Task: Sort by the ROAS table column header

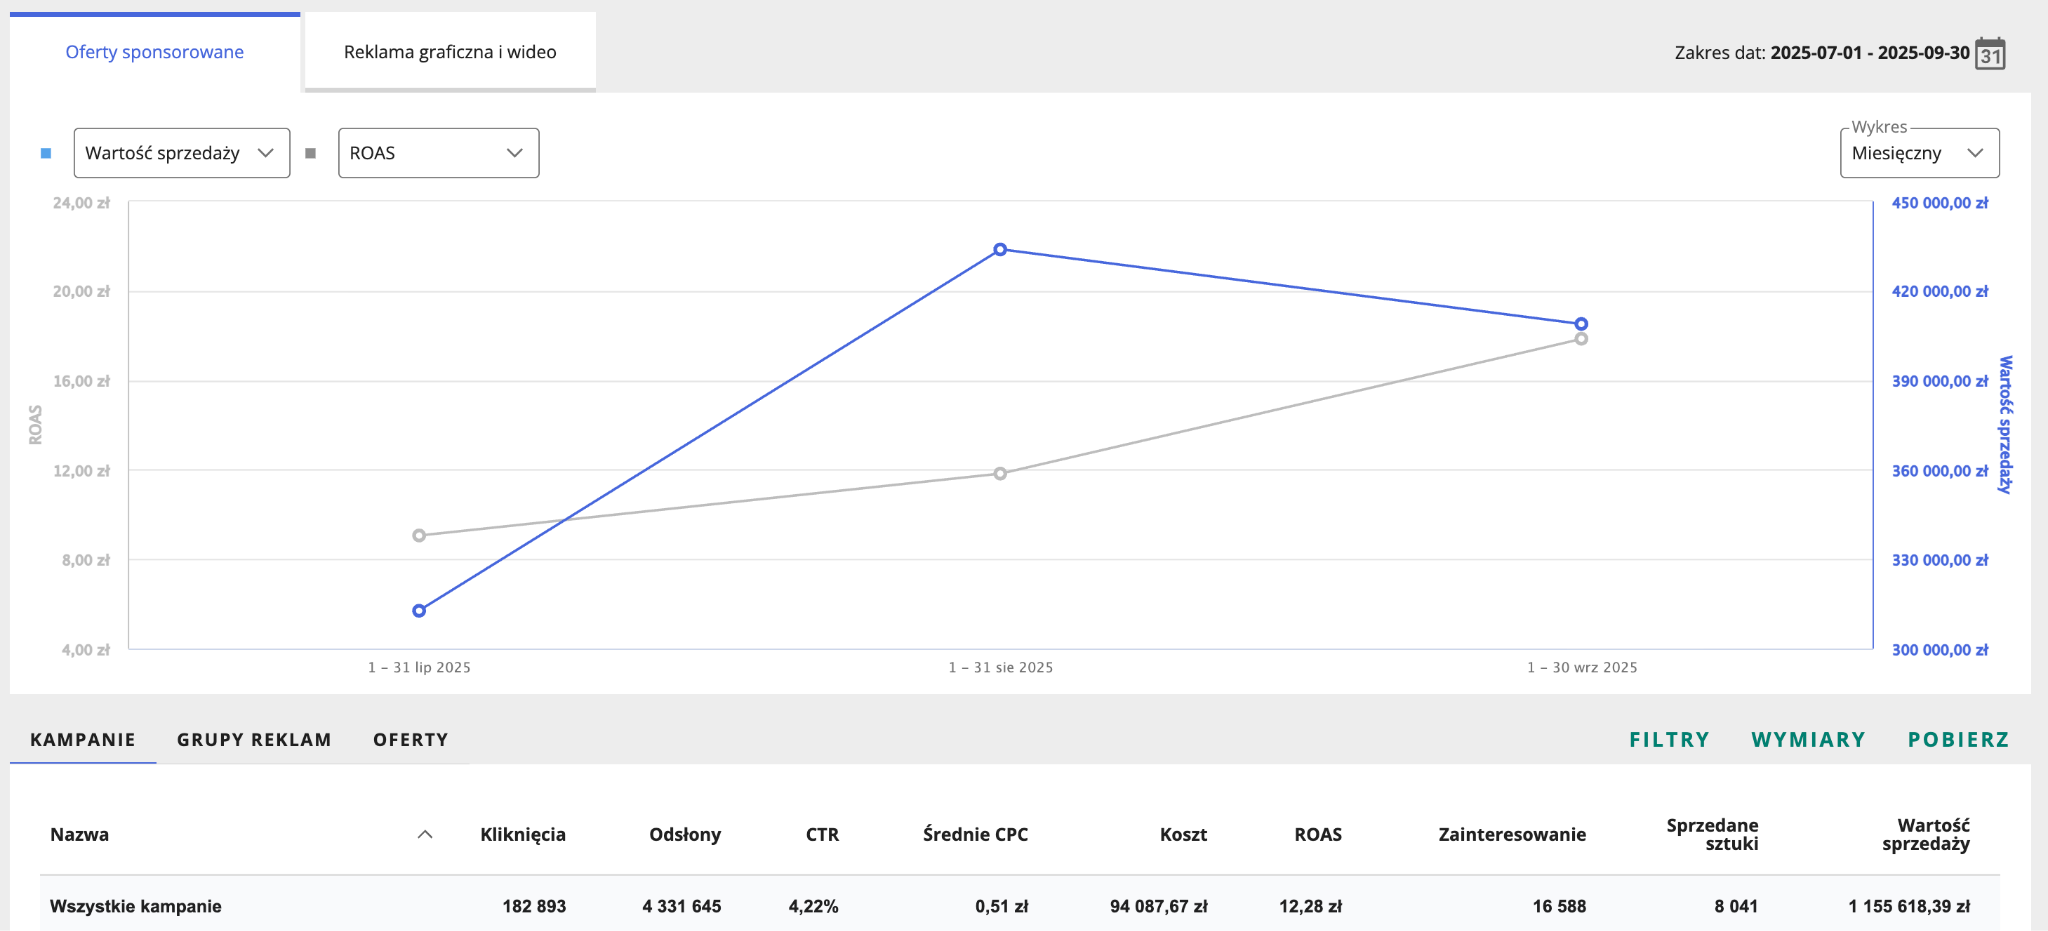Action: (x=1318, y=834)
